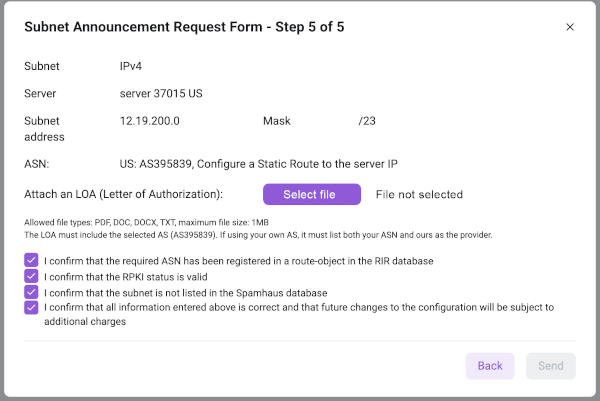Click the LOA must include AS note
This screenshot has width=600, height=401.
[x=258, y=235]
